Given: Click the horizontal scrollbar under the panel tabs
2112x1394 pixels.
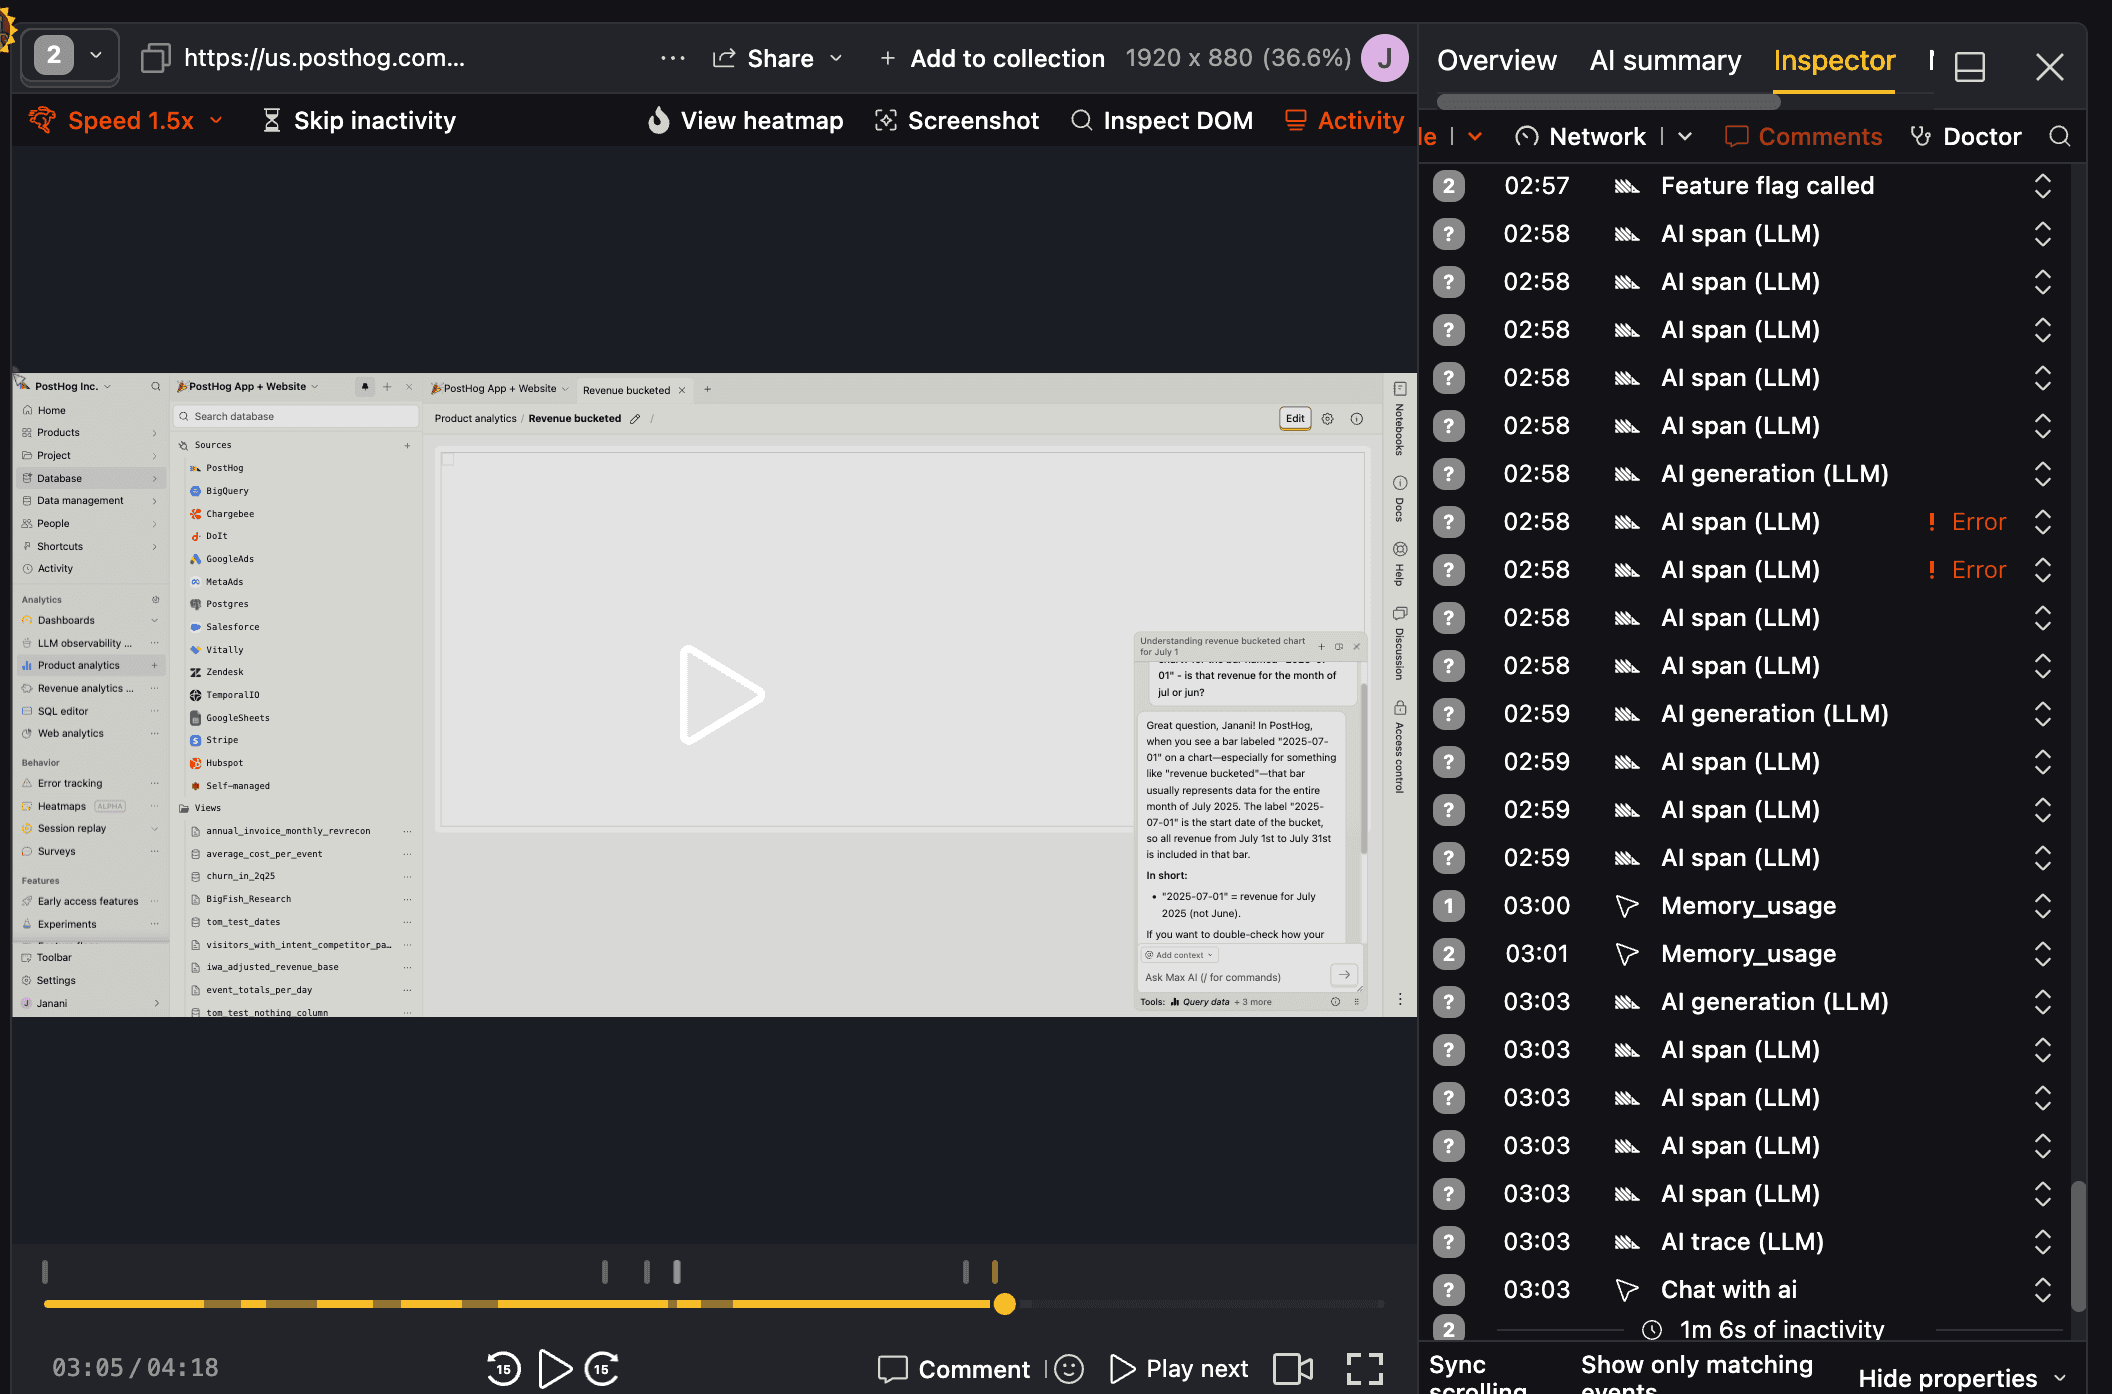Looking at the screenshot, I should (x=1608, y=101).
